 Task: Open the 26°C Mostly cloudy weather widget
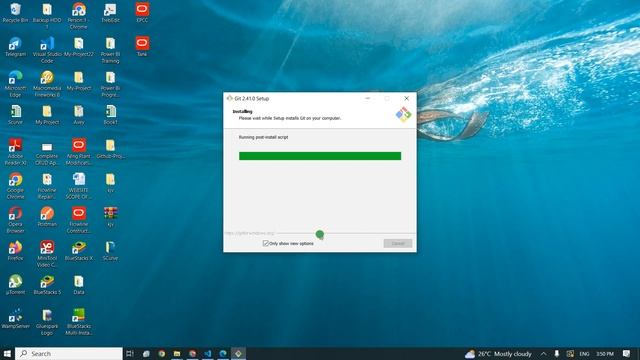coord(498,354)
